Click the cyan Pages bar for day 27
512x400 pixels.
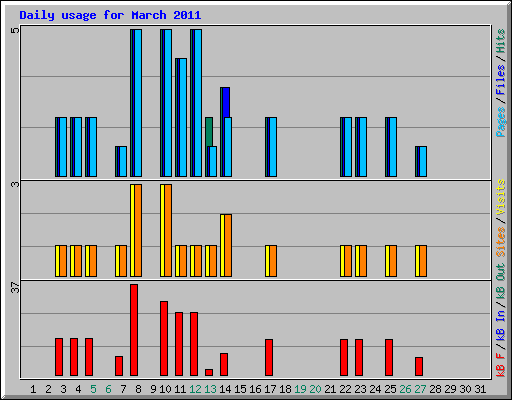point(423,161)
